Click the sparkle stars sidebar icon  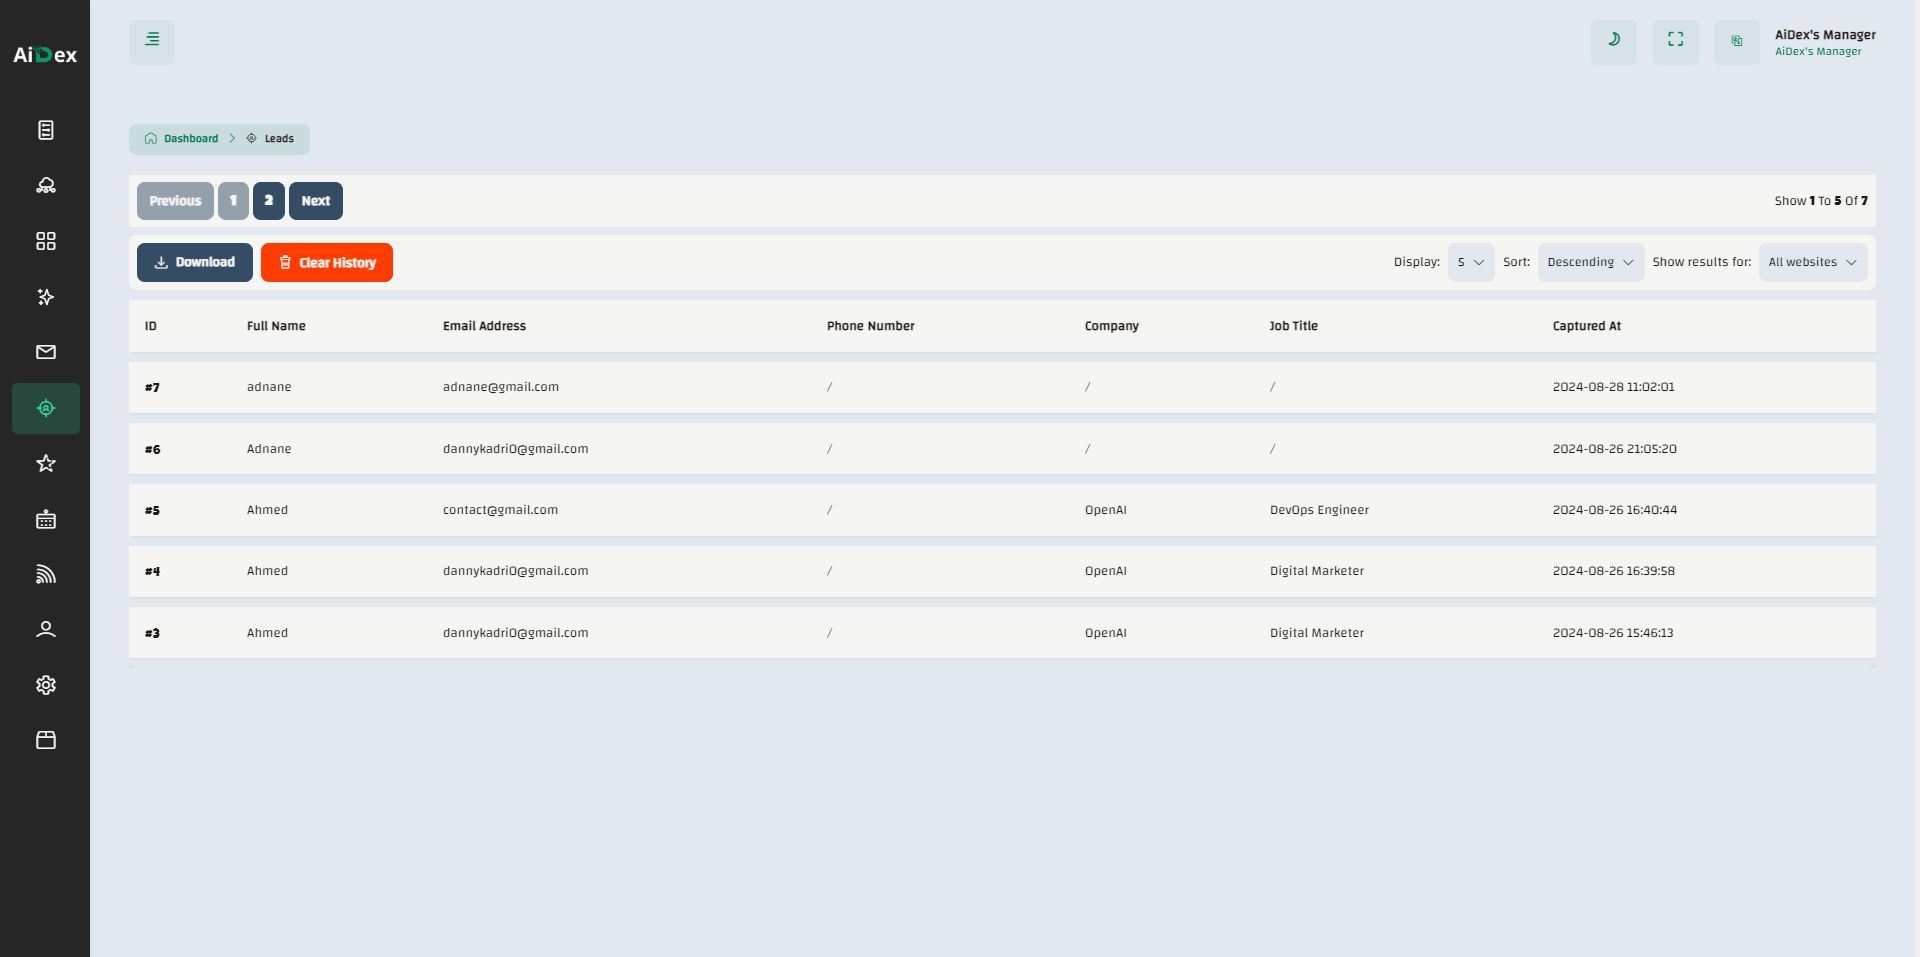pyautogui.click(x=46, y=297)
